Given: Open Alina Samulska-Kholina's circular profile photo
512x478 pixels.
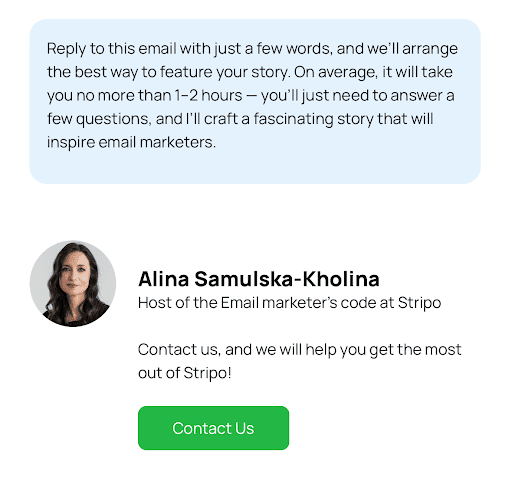Looking at the screenshot, I should (x=73, y=283).
